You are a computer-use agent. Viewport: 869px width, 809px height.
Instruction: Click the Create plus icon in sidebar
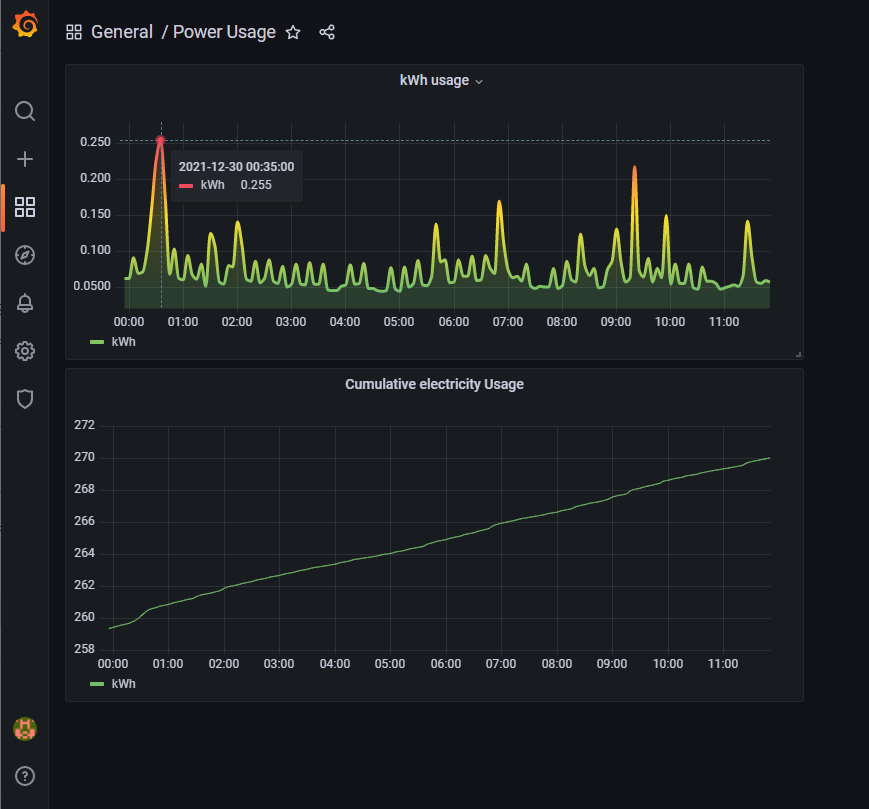[x=25, y=160]
